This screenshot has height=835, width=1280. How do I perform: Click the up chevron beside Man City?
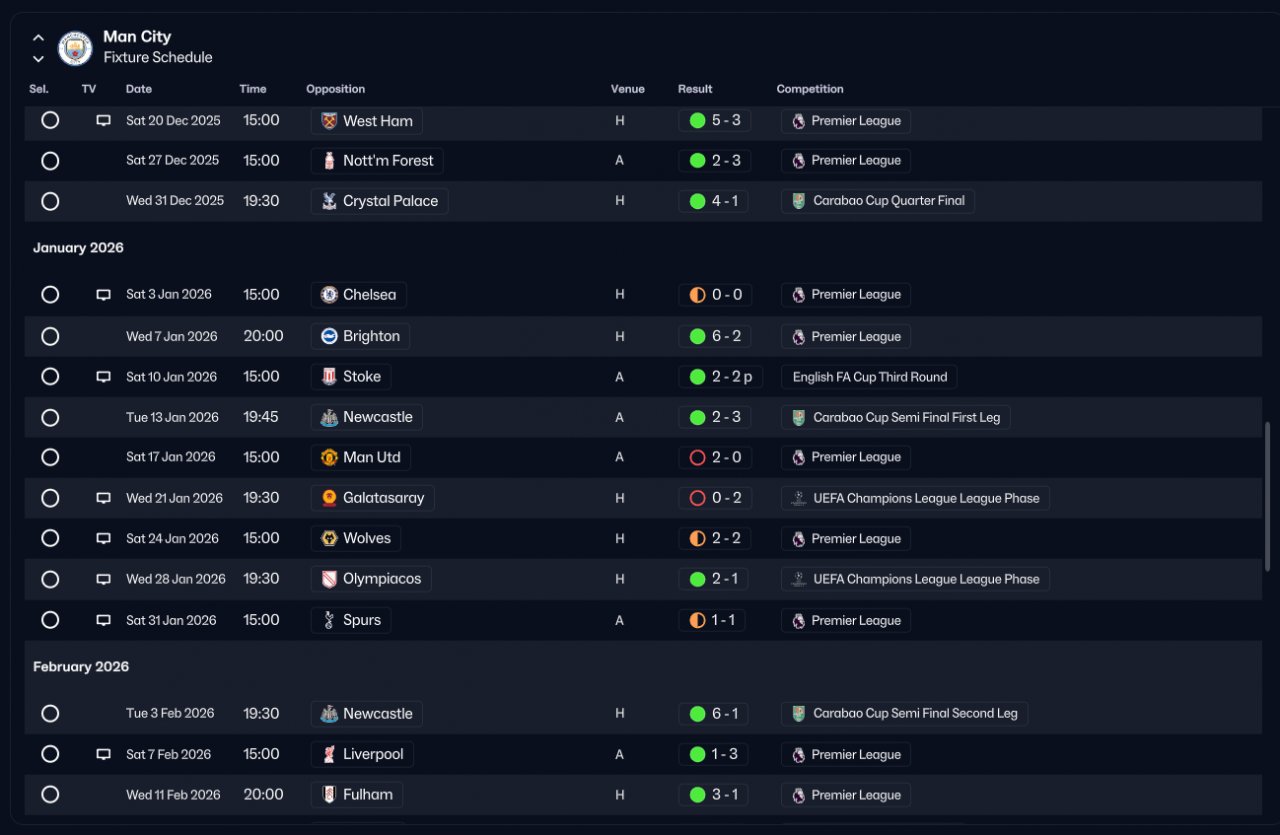pyautogui.click(x=38, y=38)
